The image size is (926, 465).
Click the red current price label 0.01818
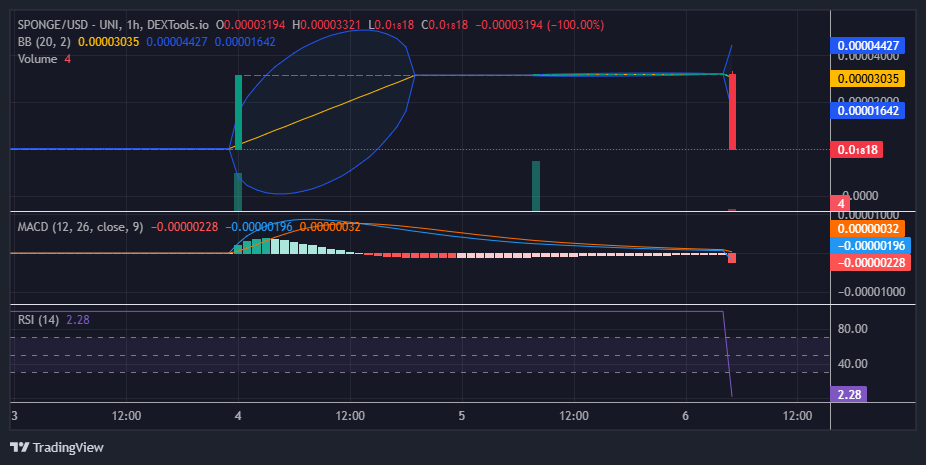857,149
